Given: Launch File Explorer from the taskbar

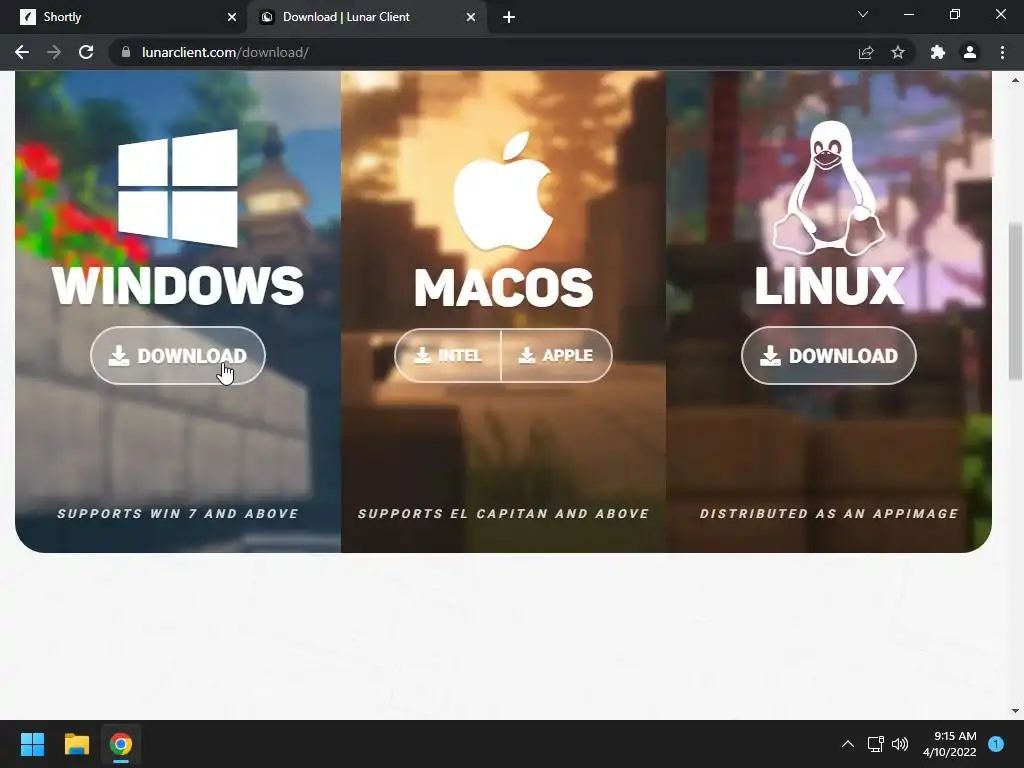Looking at the screenshot, I should coord(76,744).
